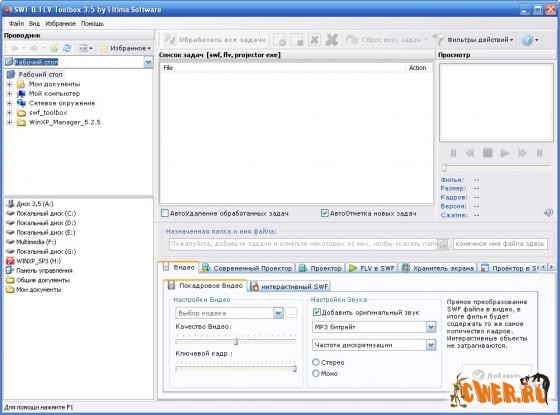560x415 pixels.
Task: Open the blue help icon dropdown
Action: pos(530,40)
